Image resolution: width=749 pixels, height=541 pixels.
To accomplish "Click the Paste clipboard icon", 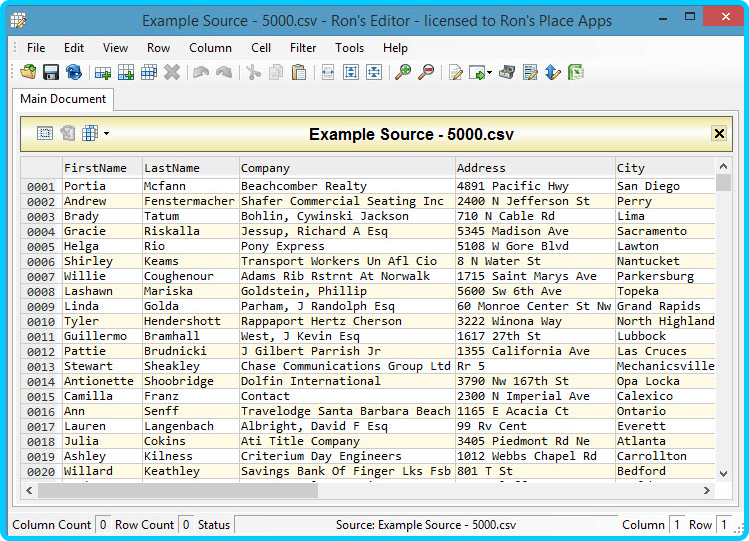I will (x=299, y=72).
